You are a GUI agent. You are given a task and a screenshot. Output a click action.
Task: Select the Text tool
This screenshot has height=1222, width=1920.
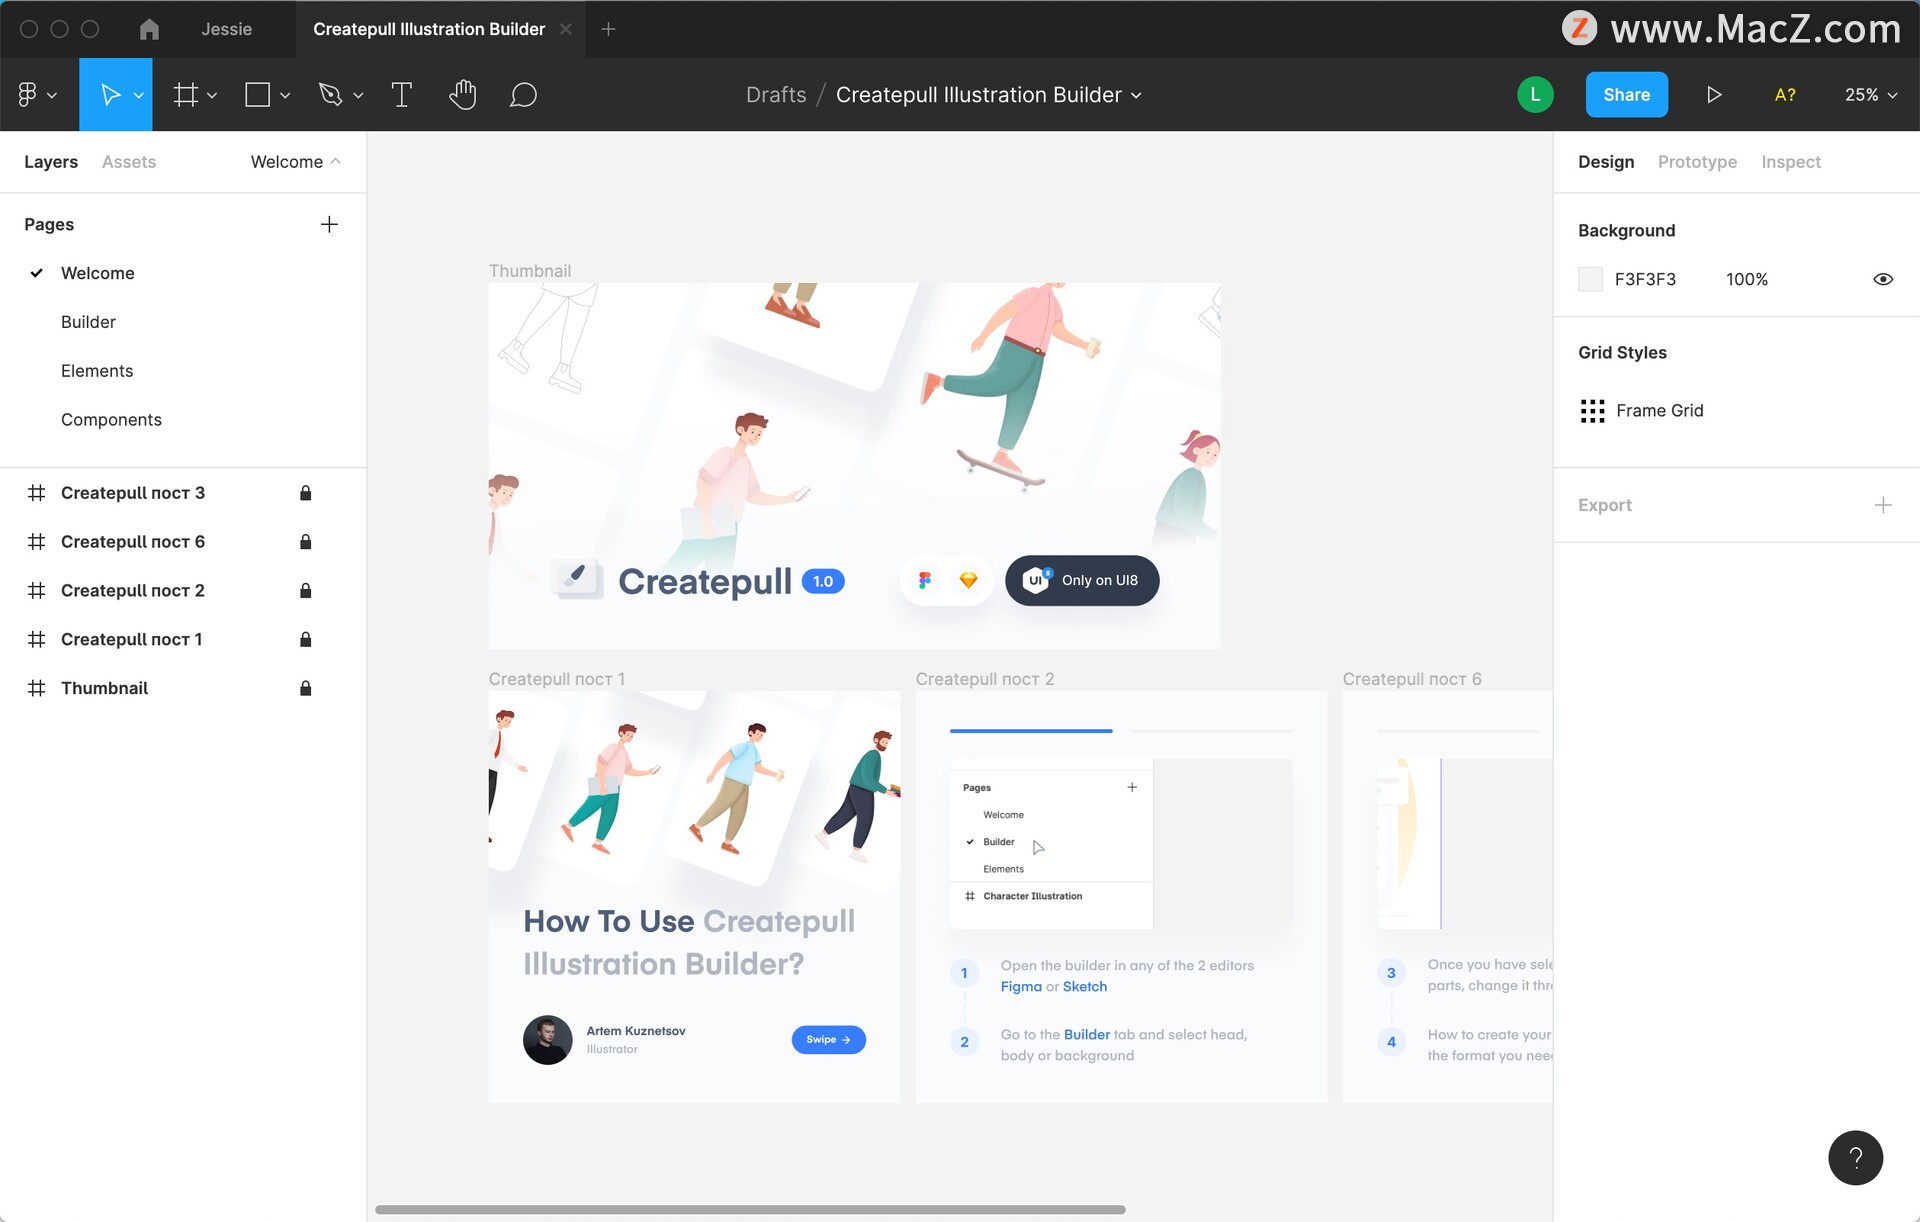pyautogui.click(x=402, y=95)
